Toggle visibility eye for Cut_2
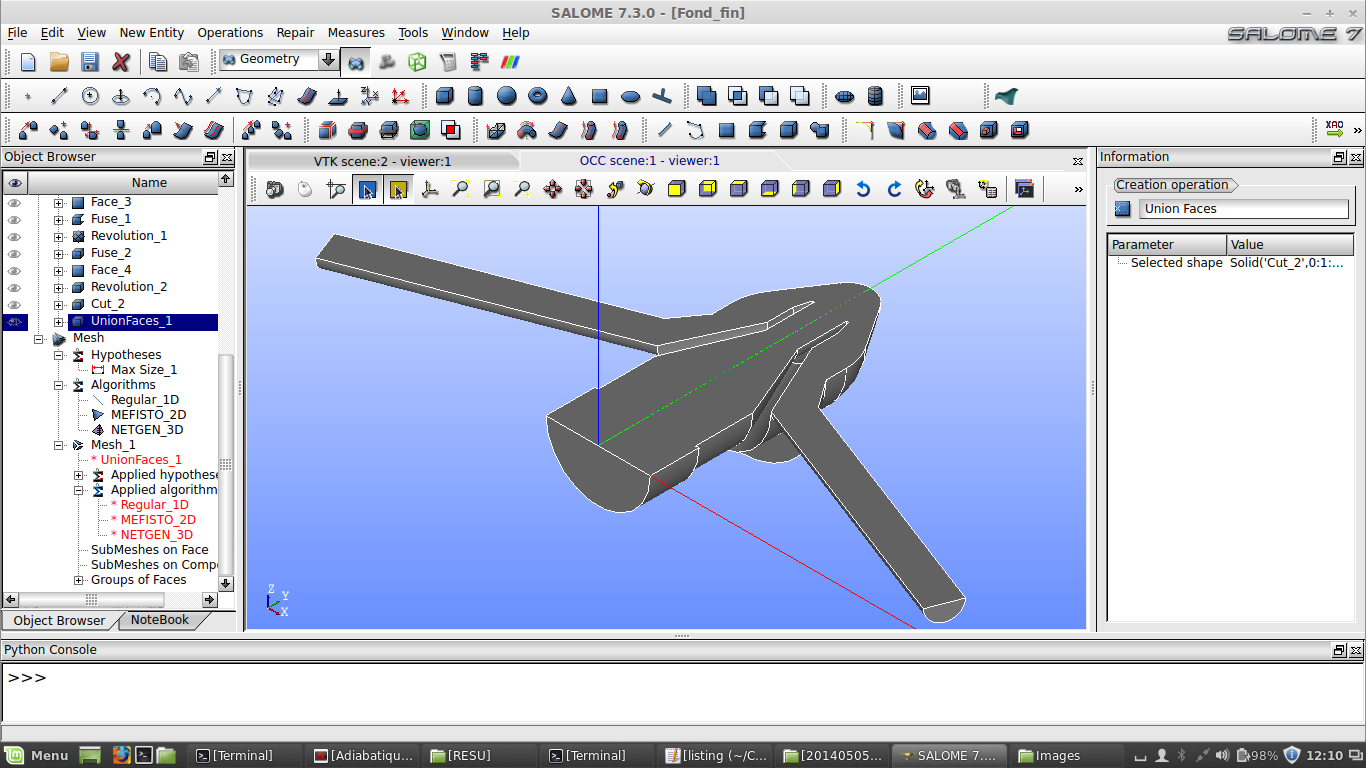 (x=14, y=304)
